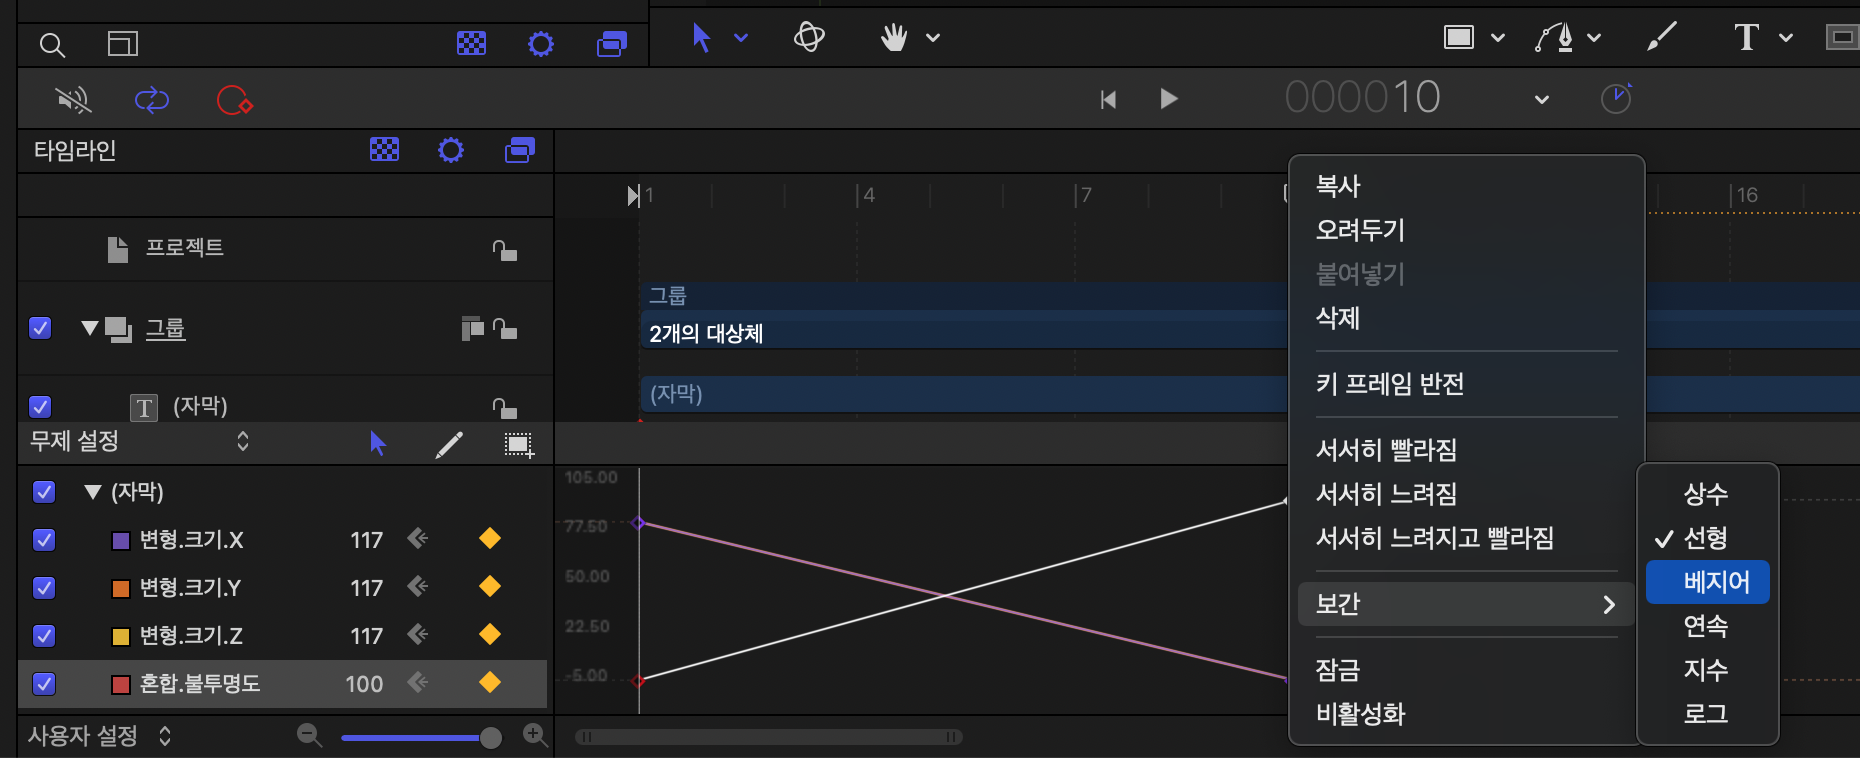Click the keyframe editor zoom slider handle
This screenshot has height=758, width=1860.
pyautogui.click(x=490, y=738)
